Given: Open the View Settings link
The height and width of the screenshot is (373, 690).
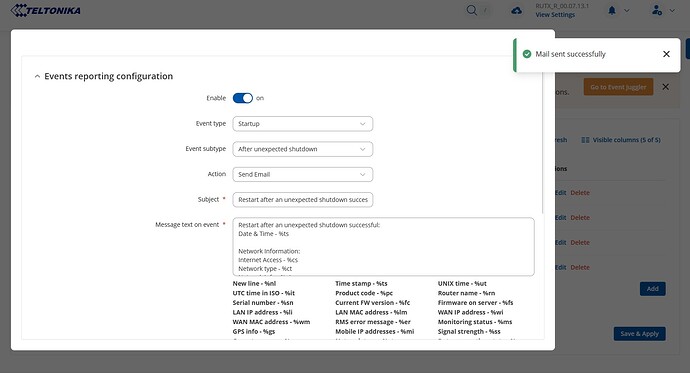Looking at the screenshot, I should [x=555, y=15].
